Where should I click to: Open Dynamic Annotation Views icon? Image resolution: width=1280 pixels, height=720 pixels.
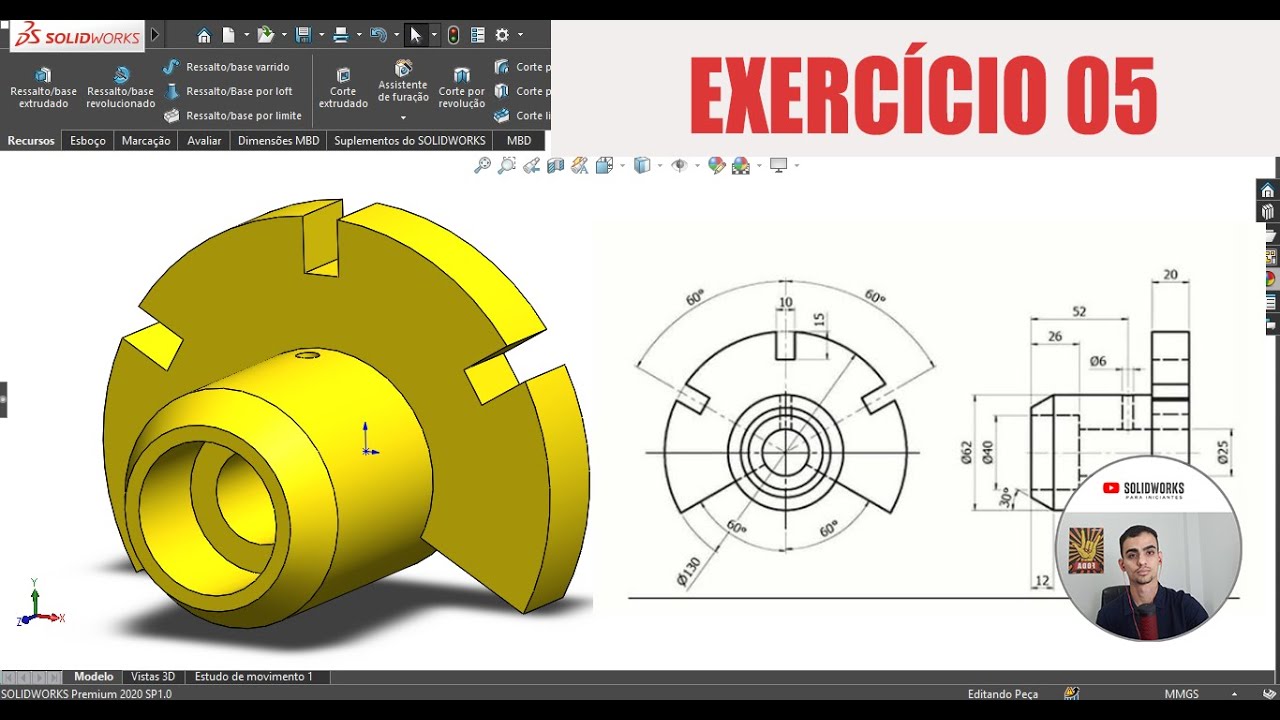pyautogui.click(x=579, y=165)
